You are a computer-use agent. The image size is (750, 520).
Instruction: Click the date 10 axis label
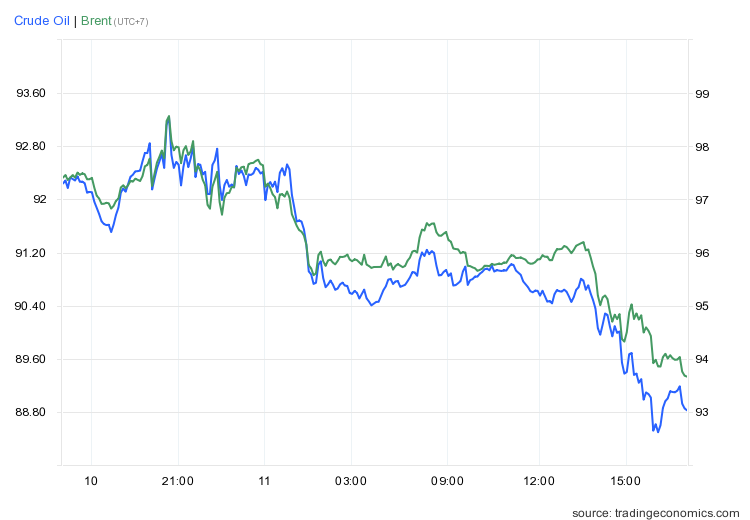pos(91,482)
